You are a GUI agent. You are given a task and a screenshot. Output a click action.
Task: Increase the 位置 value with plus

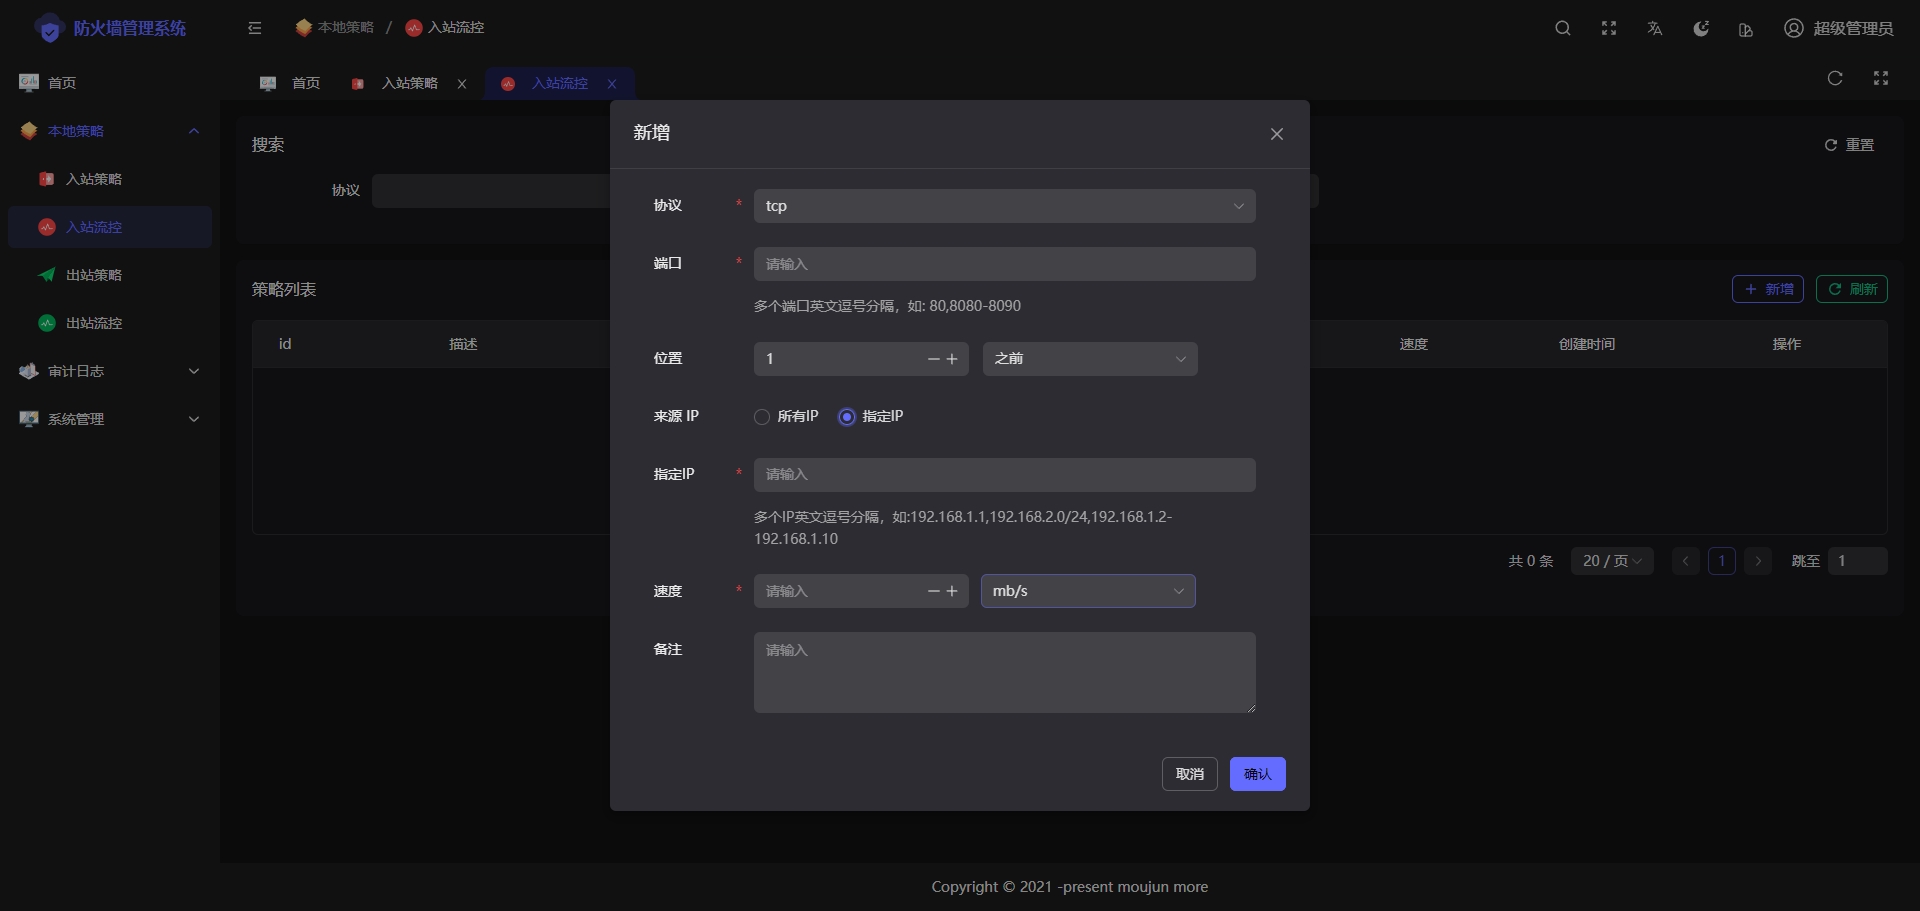click(x=952, y=359)
